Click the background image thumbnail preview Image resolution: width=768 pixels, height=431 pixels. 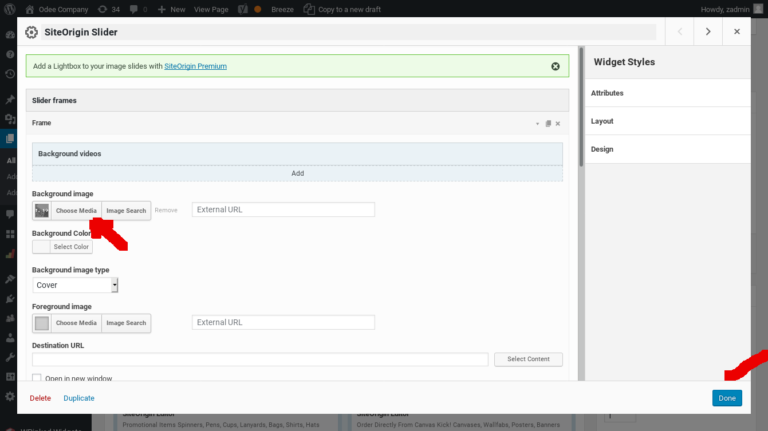click(x=41, y=210)
